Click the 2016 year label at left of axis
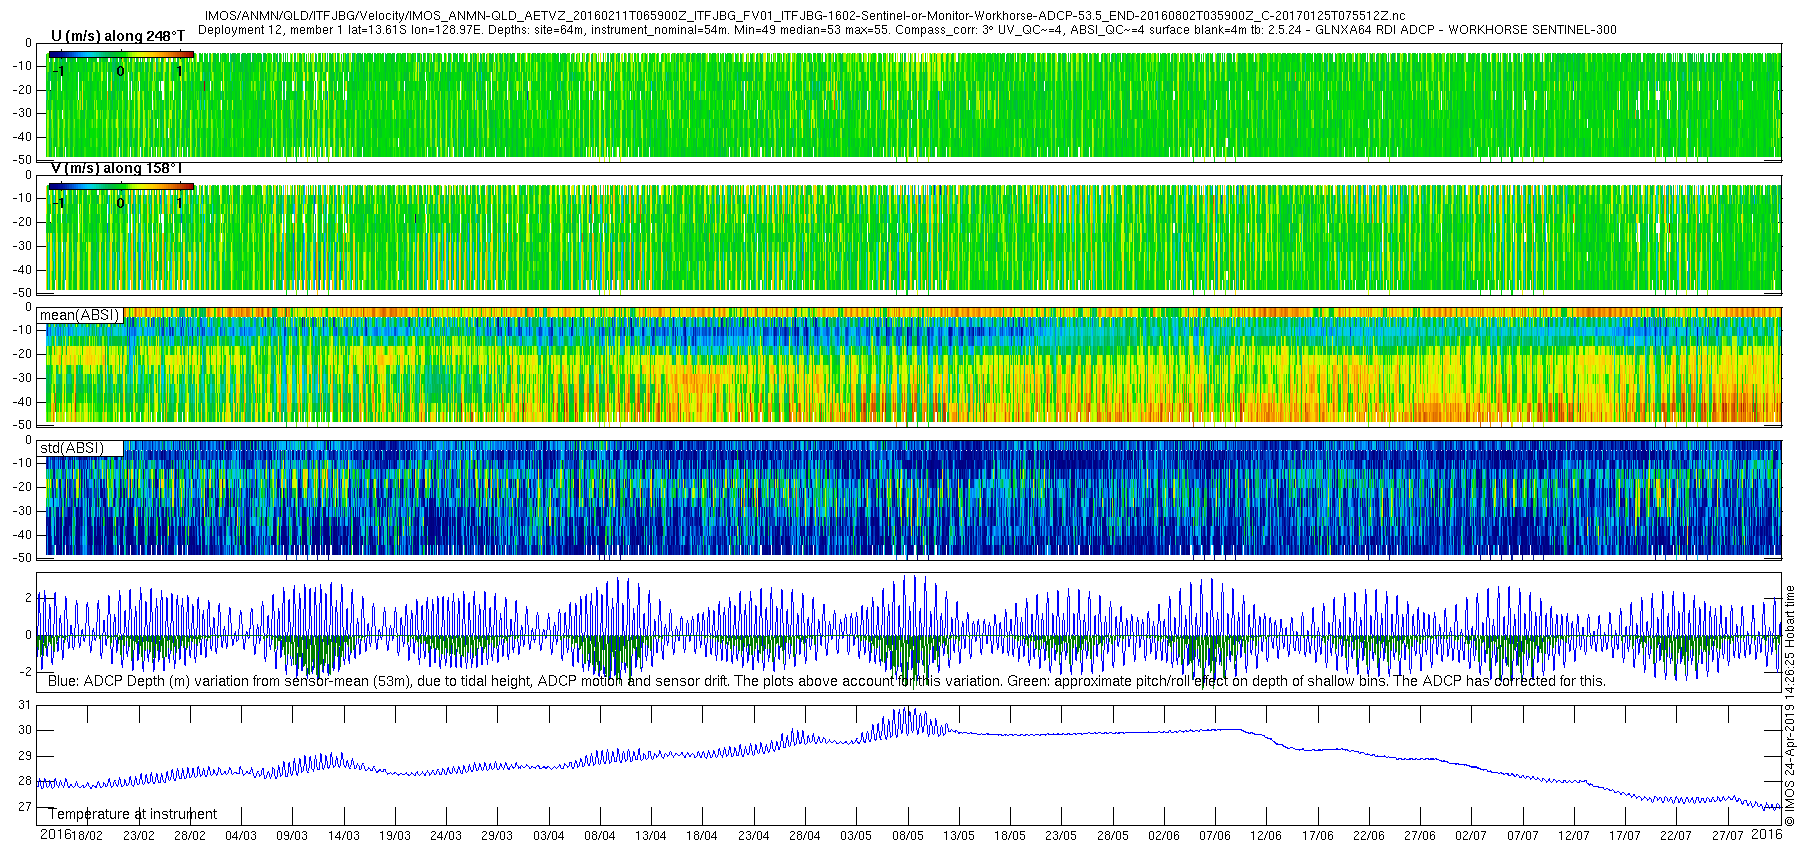Image resolution: width=1800 pixels, height=850 pixels. click(54, 835)
